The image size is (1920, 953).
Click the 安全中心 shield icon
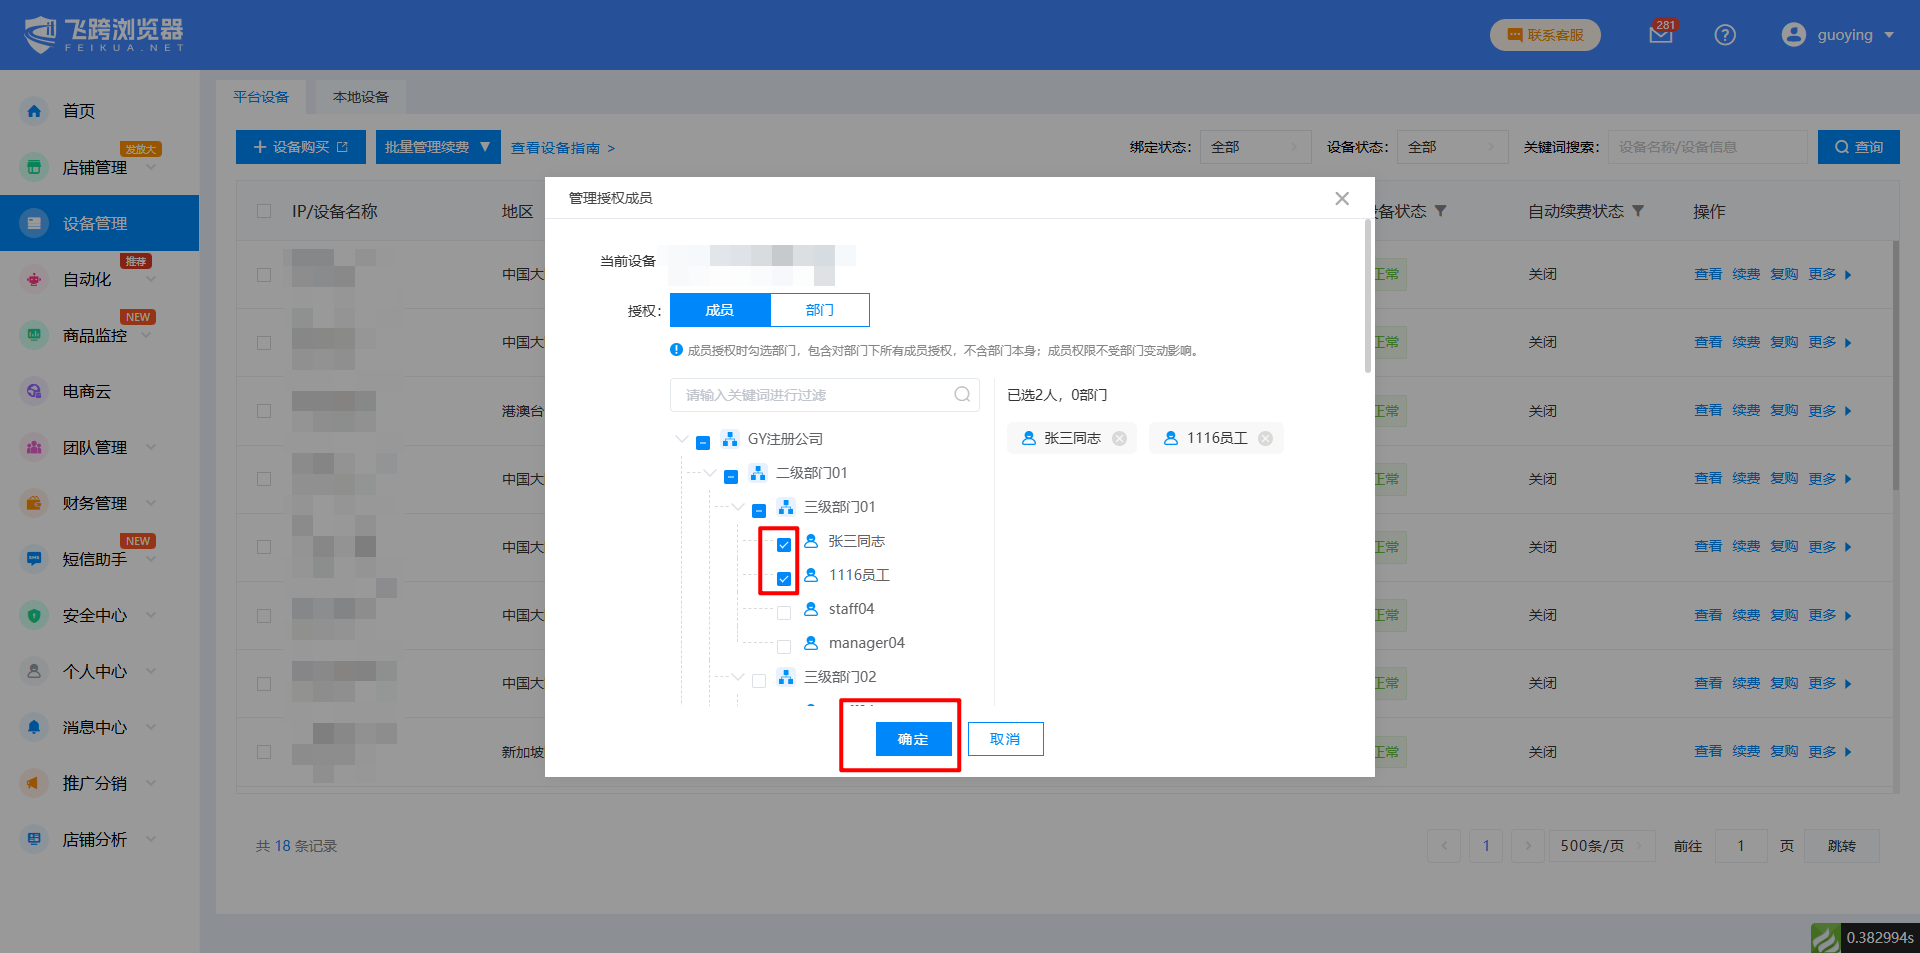point(34,616)
